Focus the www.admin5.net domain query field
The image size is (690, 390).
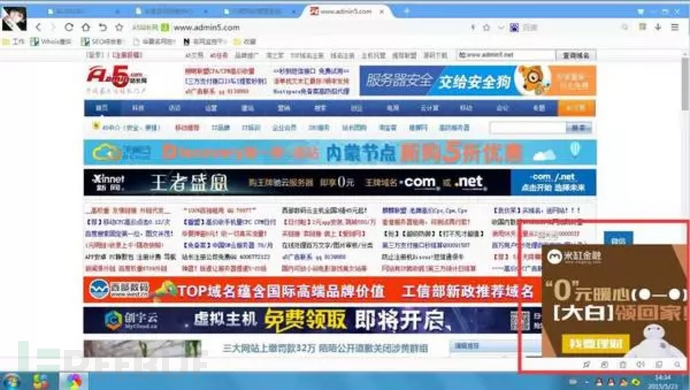[506, 55]
